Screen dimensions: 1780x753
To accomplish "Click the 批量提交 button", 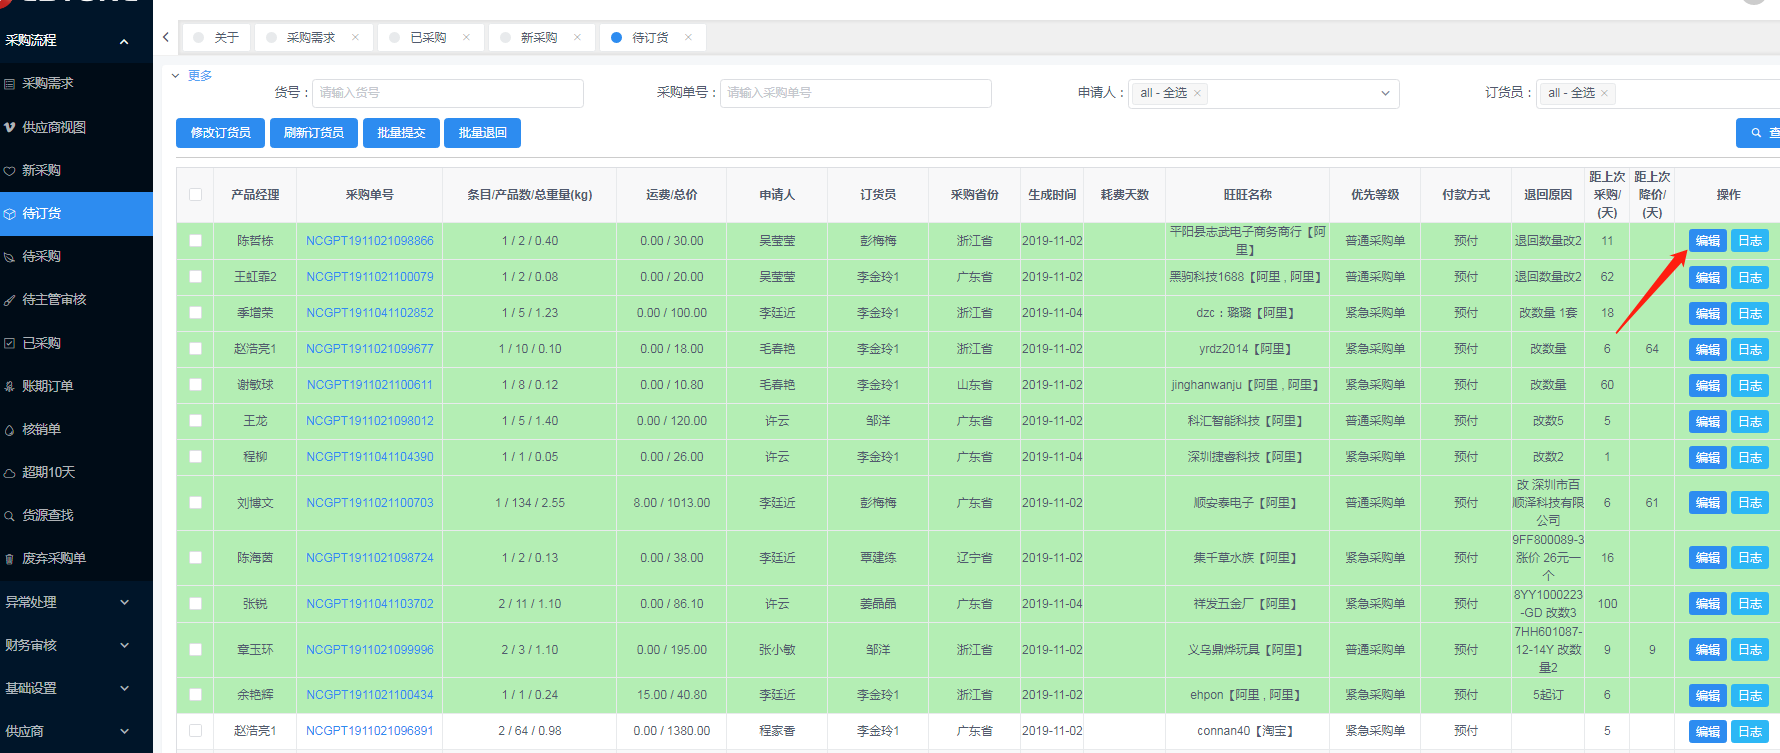I will point(401,133).
